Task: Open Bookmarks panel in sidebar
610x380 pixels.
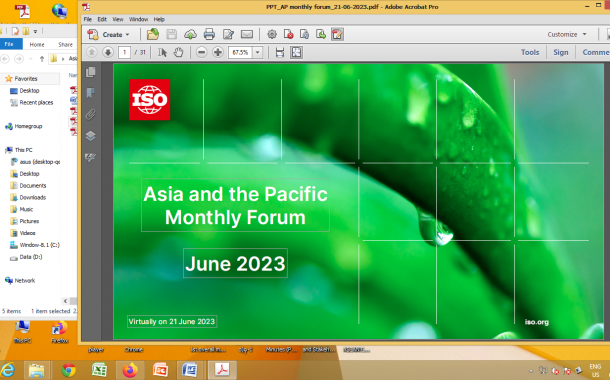Action: point(91,93)
